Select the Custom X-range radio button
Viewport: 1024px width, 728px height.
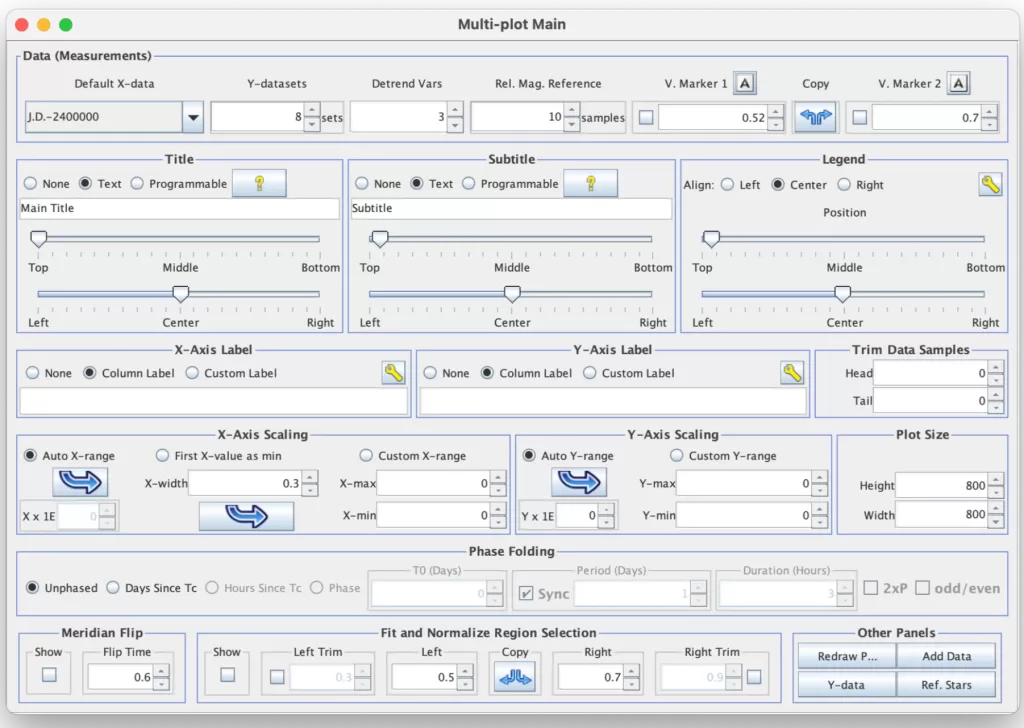(366, 456)
